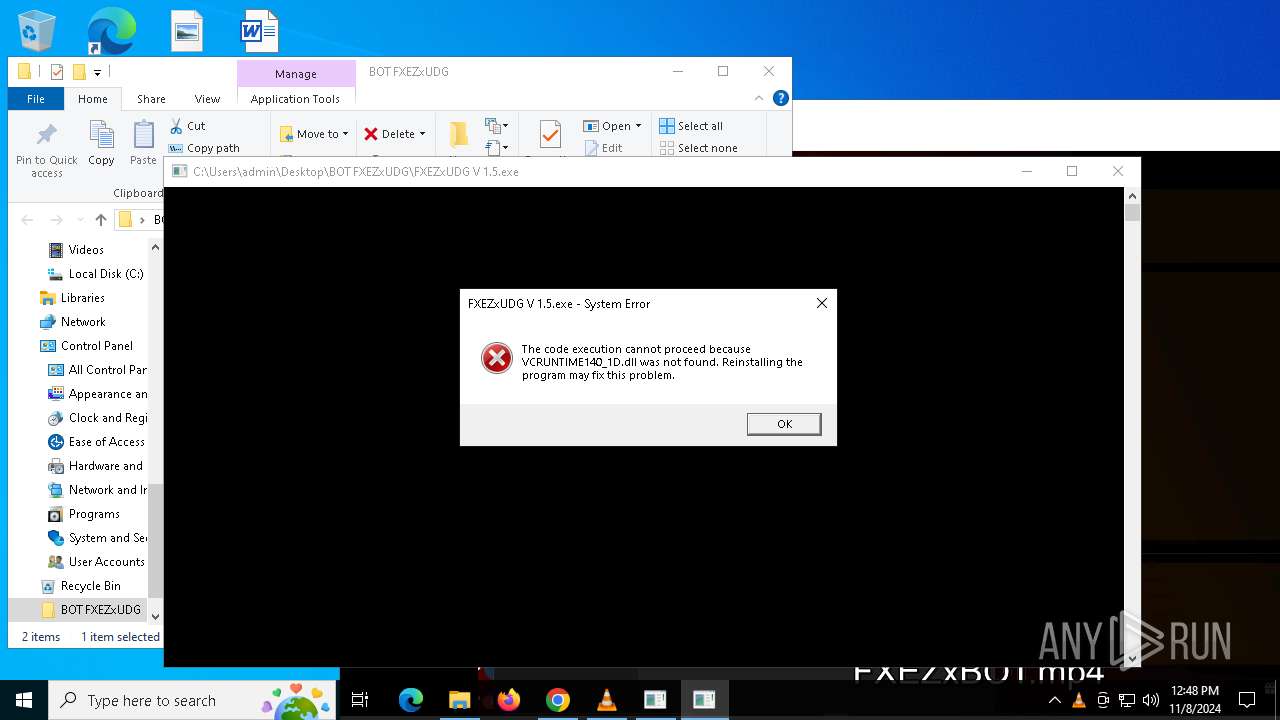1280x720 pixels.
Task: Select the Manage contextual tab
Action: (x=296, y=74)
